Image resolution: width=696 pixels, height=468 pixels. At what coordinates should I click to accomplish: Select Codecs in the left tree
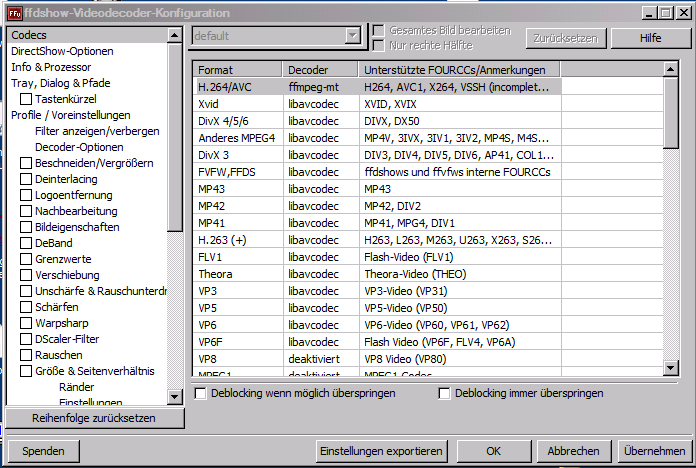(30, 35)
